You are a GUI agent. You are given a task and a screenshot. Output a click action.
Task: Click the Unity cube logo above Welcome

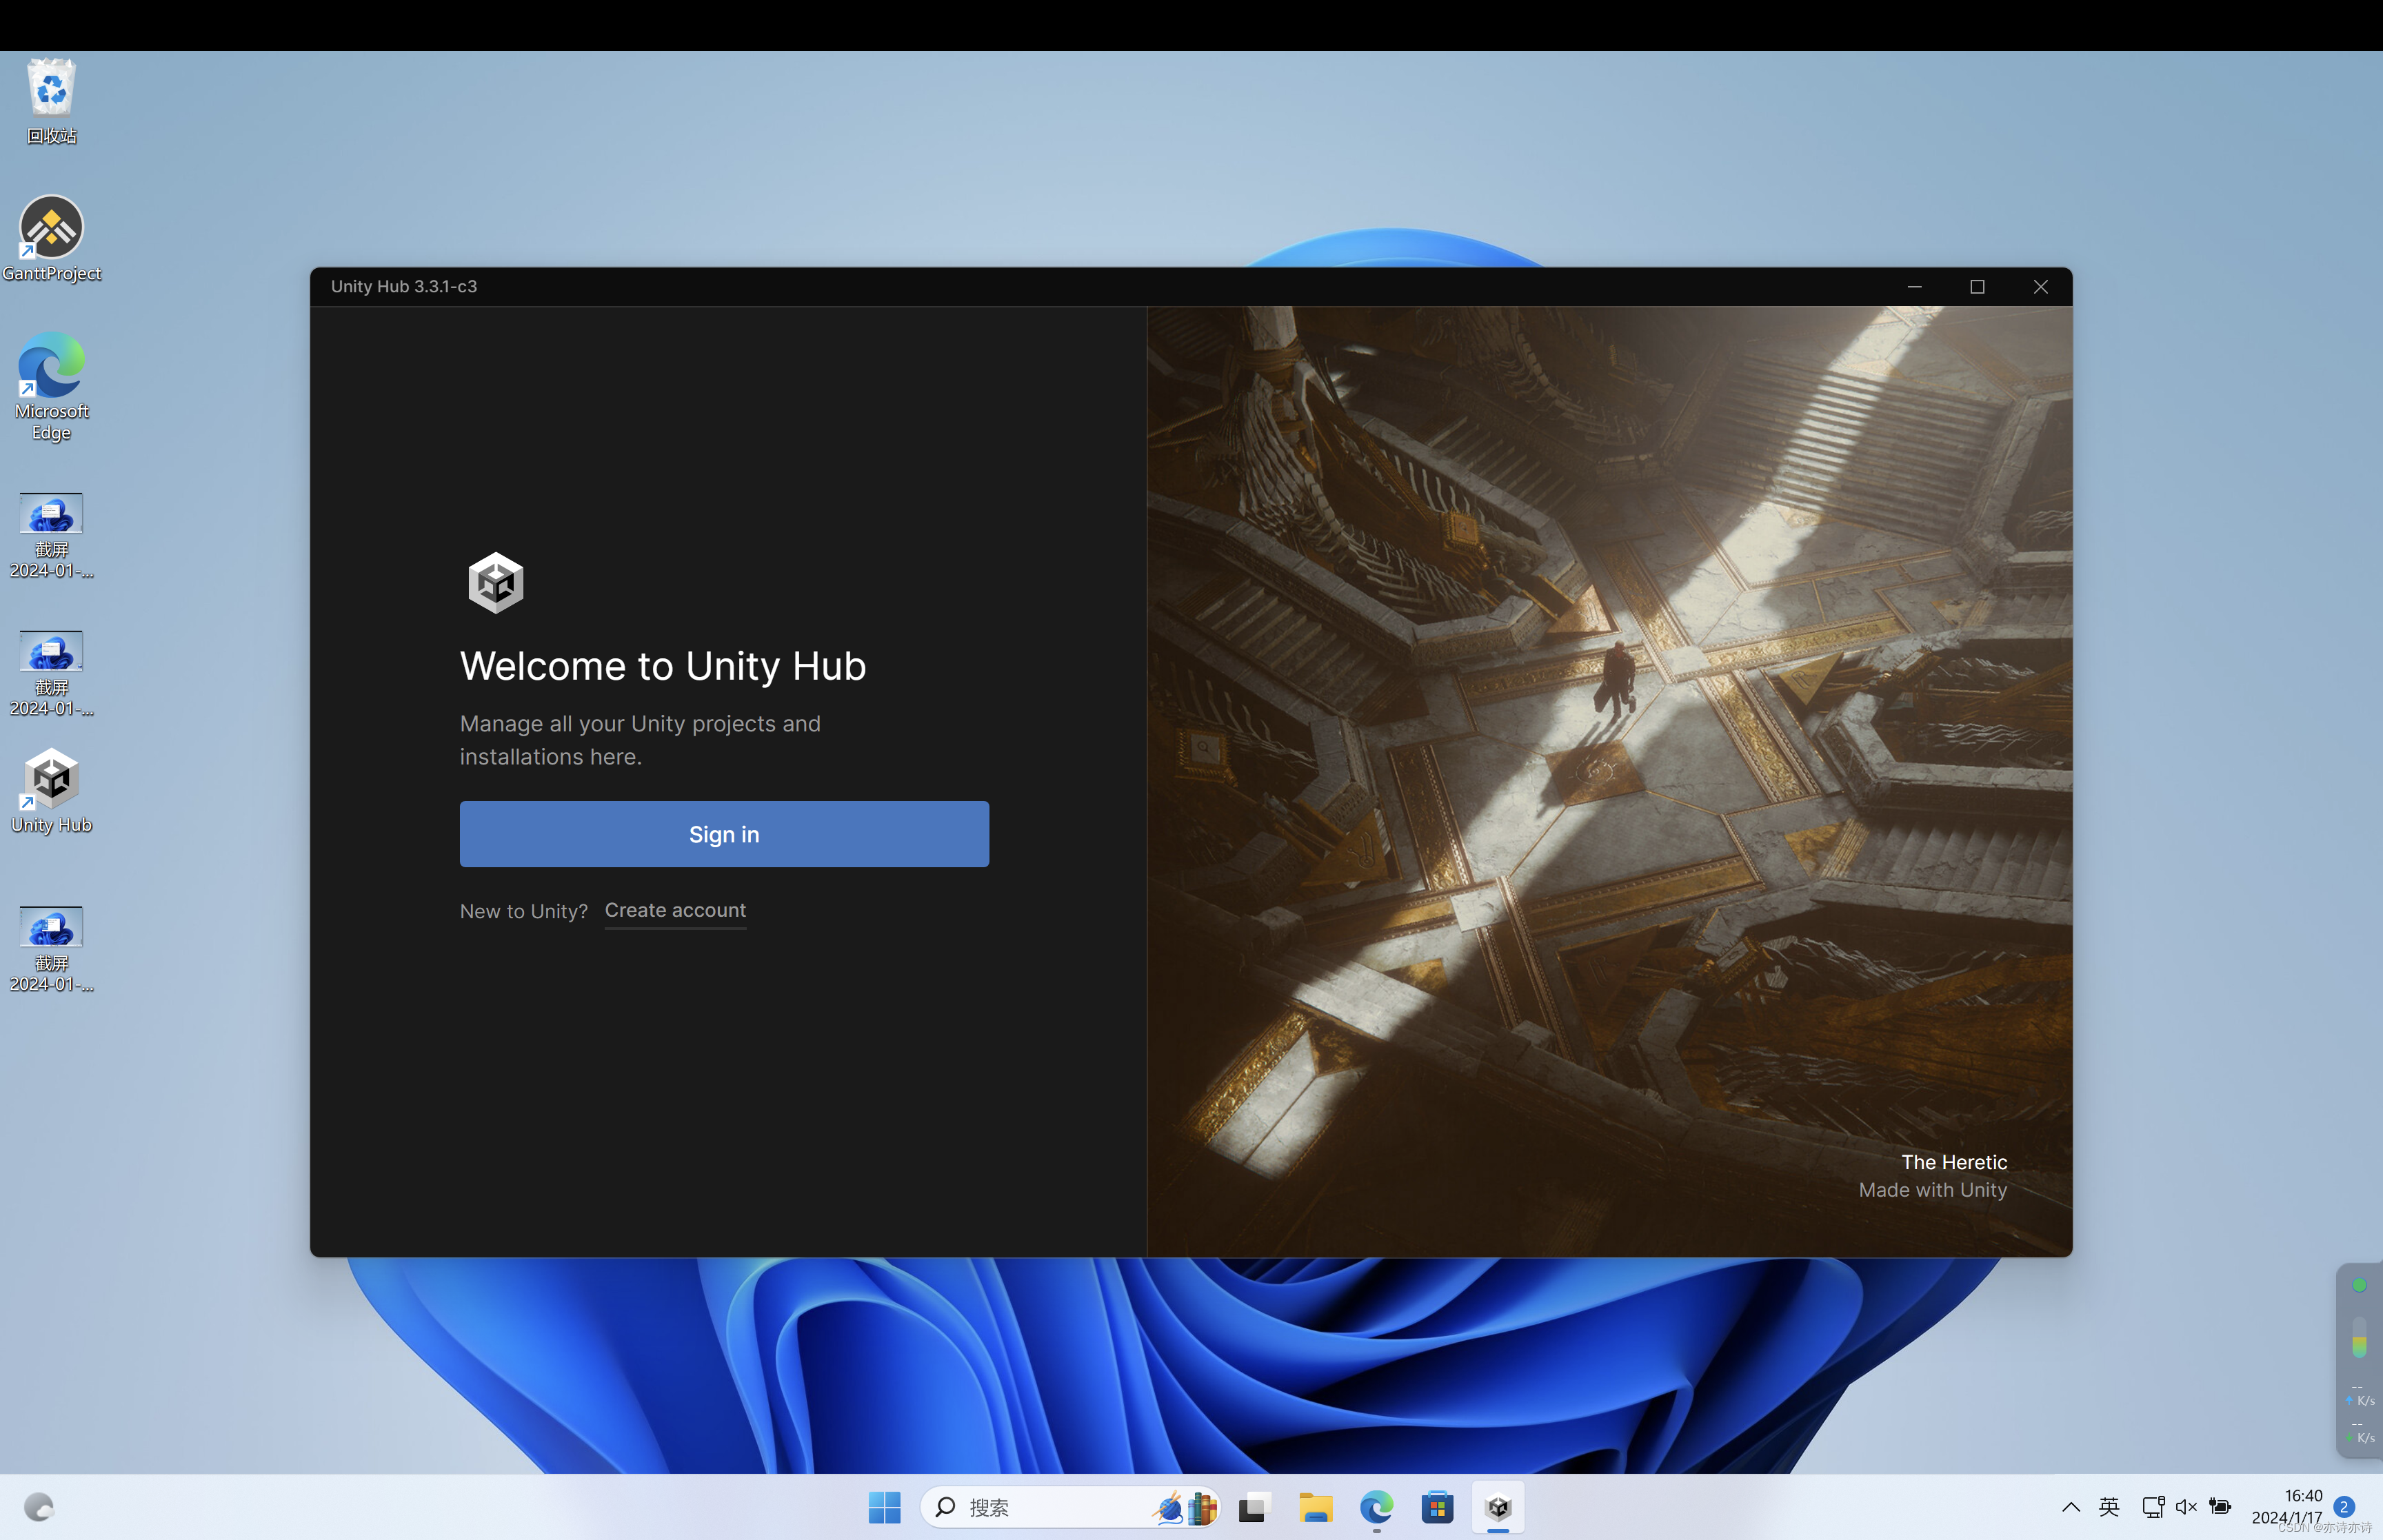click(496, 583)
